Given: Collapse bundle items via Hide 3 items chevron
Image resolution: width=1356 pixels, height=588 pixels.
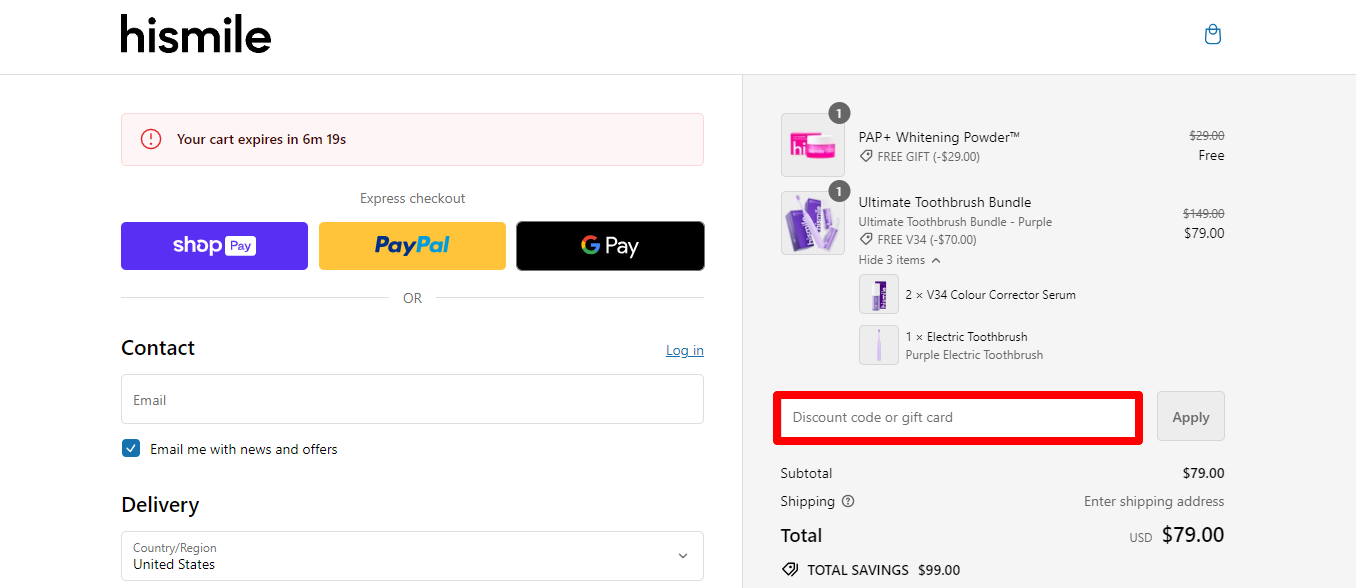Looking at the screenshot, I should coord(936,259).
